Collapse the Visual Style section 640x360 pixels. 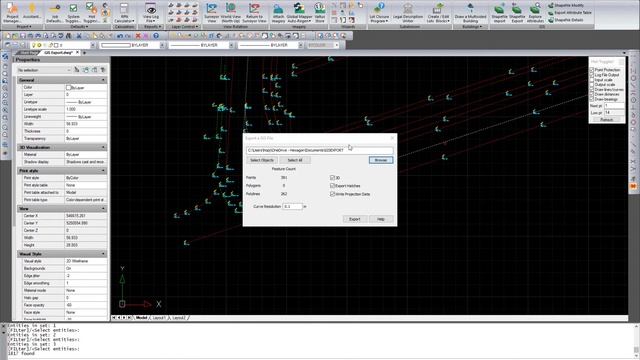tap(103, 254)
